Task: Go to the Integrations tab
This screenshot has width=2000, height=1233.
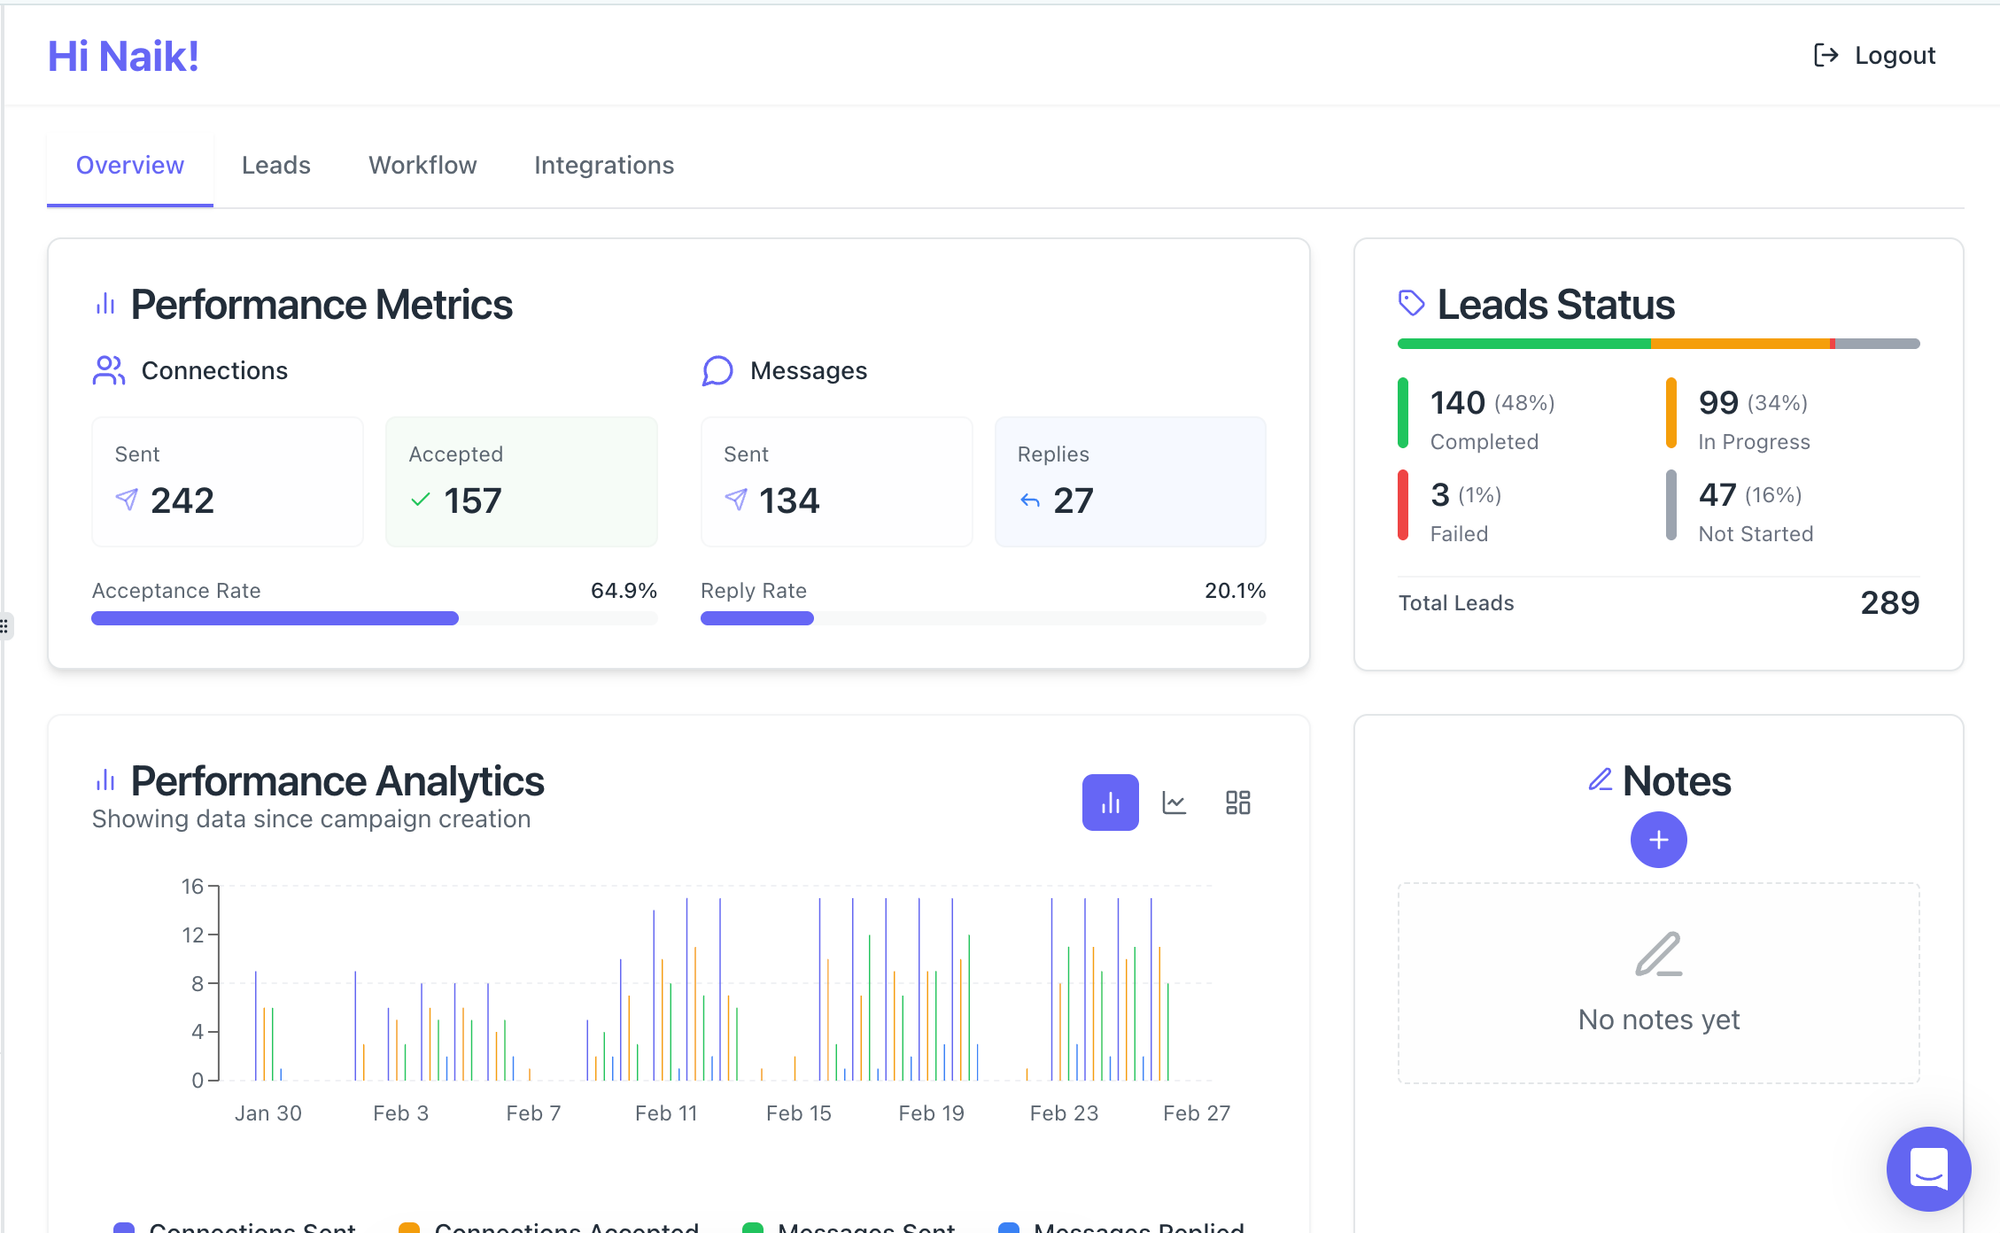Action: click(x=604, y=165)
